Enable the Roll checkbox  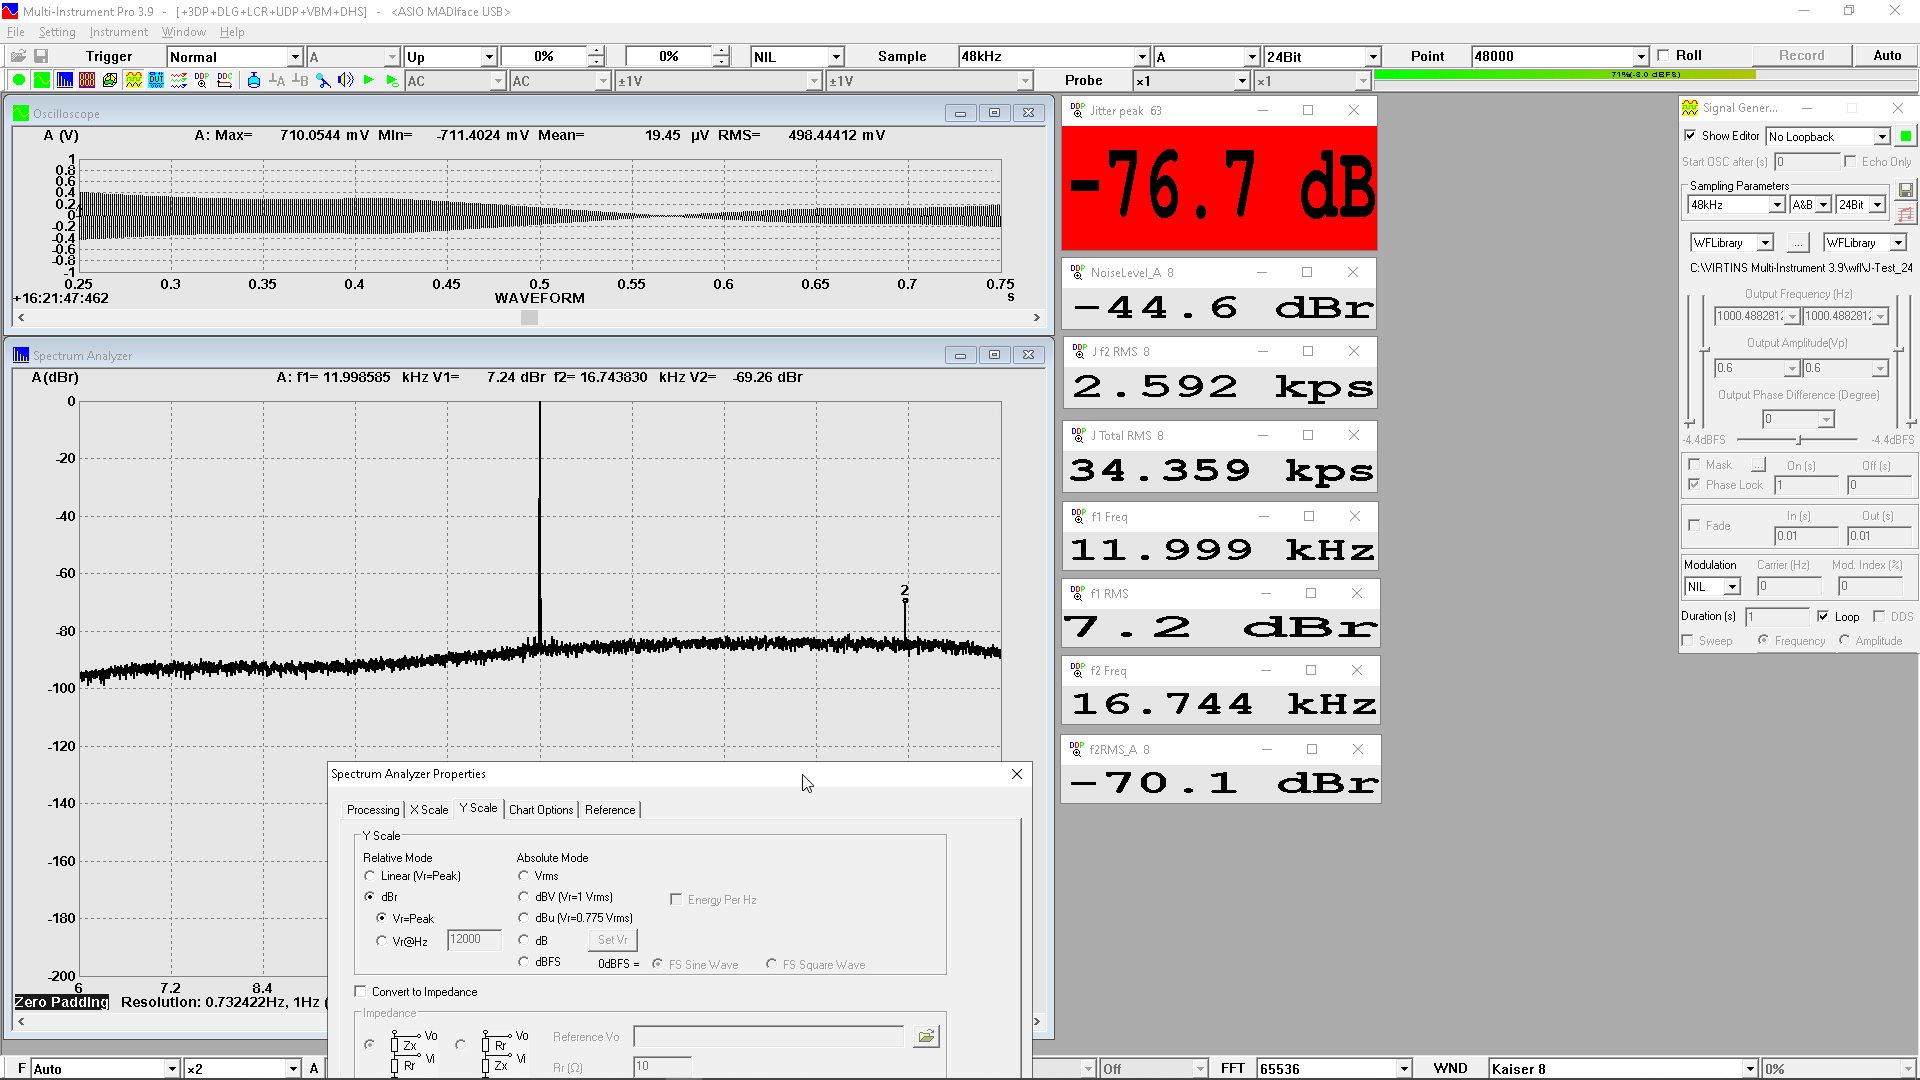click(x=1663, y=56)
